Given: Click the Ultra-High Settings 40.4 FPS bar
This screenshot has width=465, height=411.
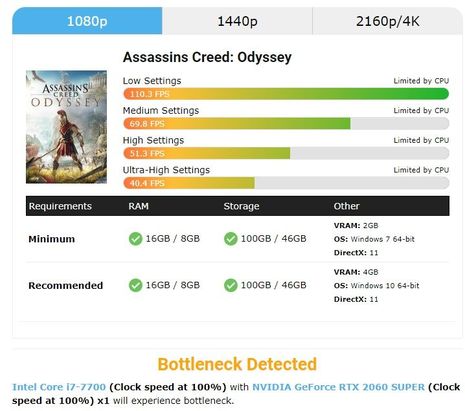Looking at the screenshot, I should click(x=286, y=183).
